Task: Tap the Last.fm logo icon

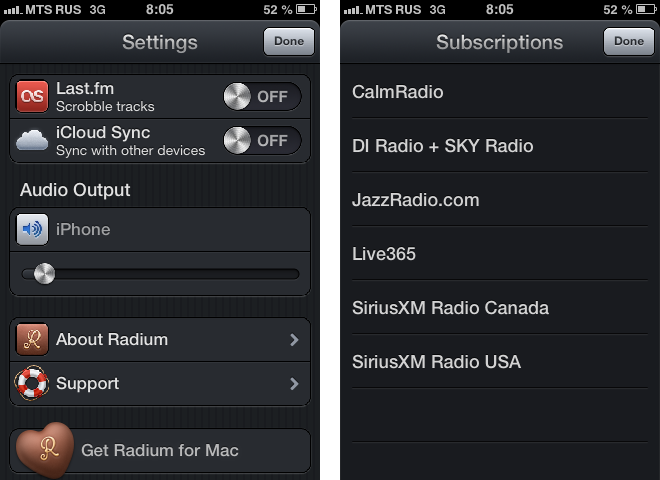Action: [33, 96]
